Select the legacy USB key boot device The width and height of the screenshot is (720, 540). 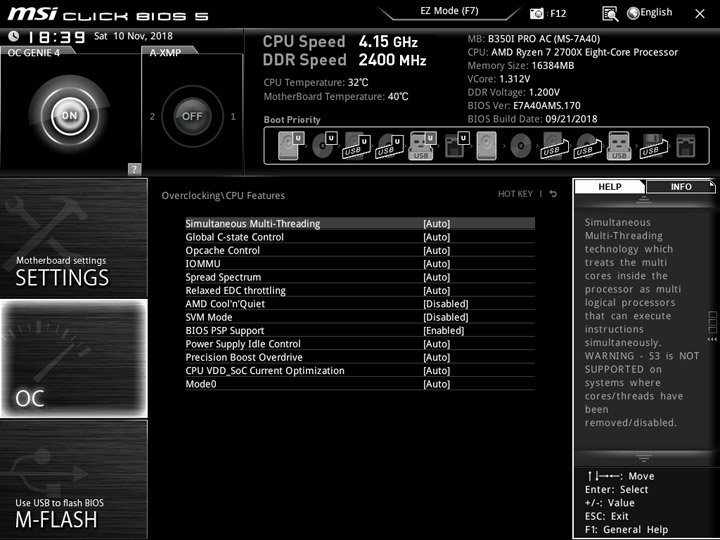click(619, 146)
